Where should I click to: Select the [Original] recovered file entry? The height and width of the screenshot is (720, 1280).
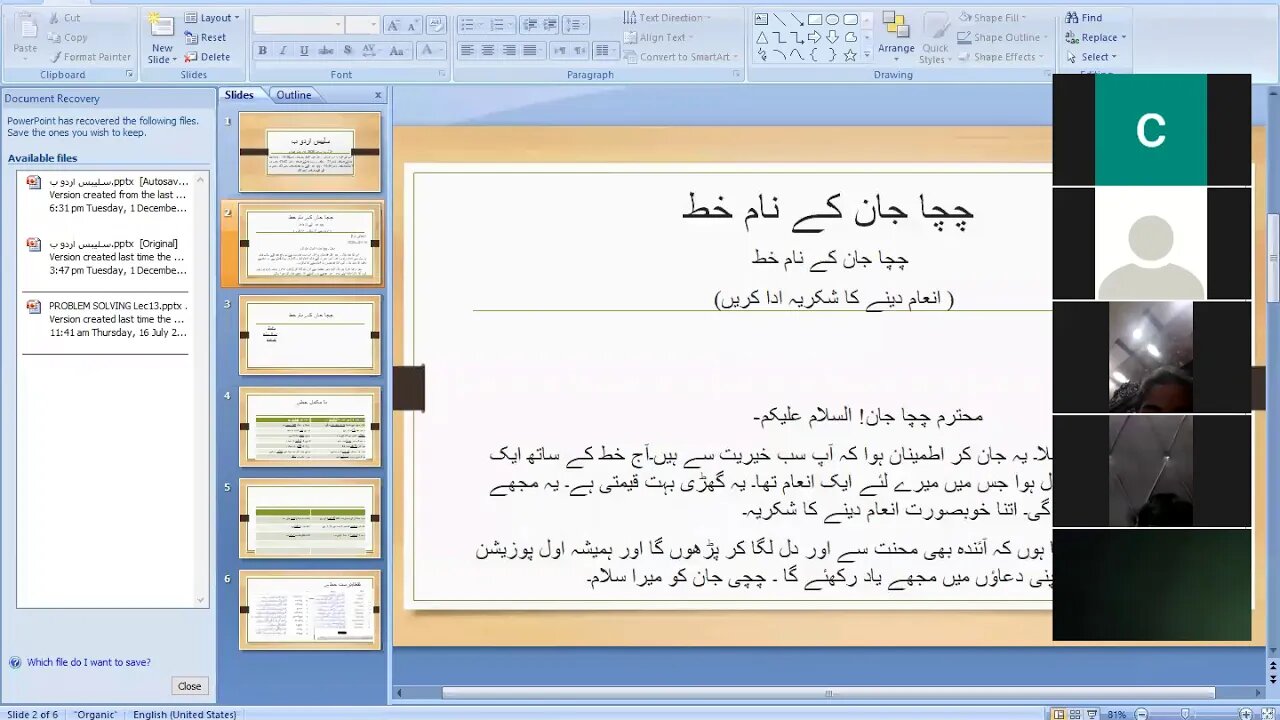107,257
